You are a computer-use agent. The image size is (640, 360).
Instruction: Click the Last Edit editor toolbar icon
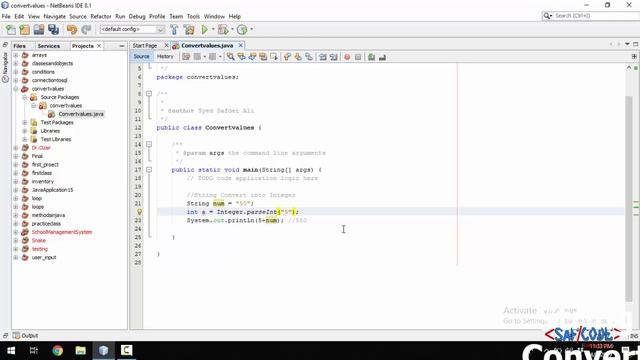(186, 57)
